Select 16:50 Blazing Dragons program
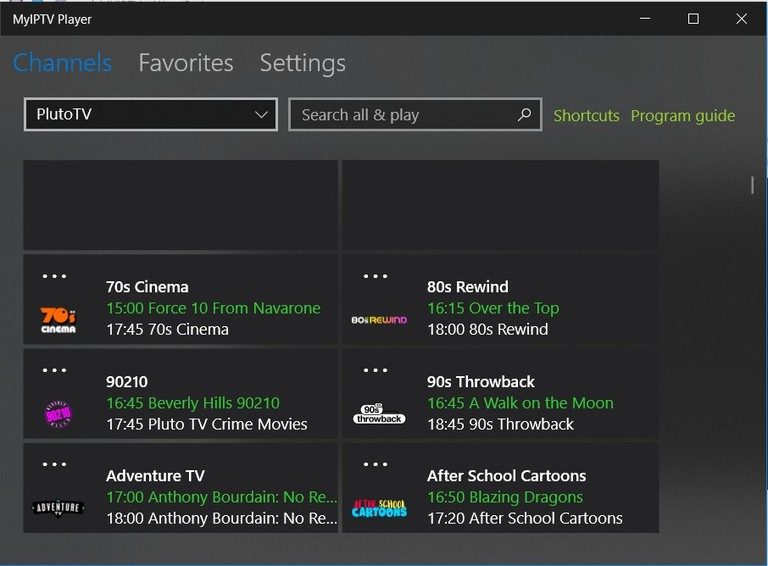 [505, 497]
